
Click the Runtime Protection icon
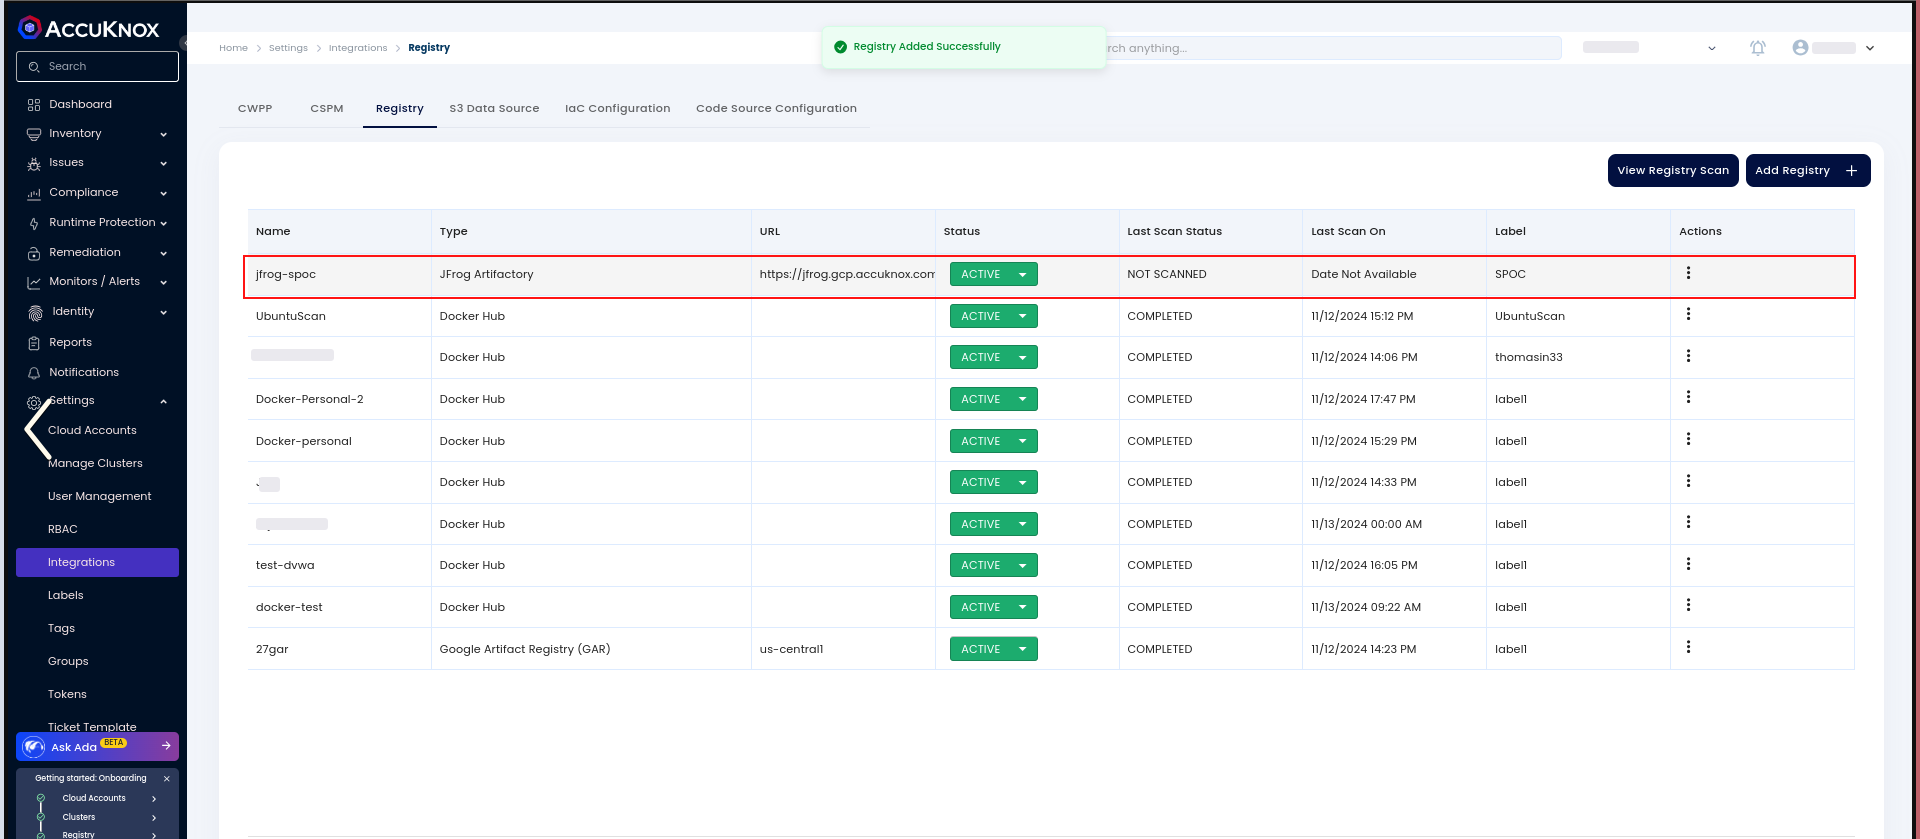click(34, 223)
